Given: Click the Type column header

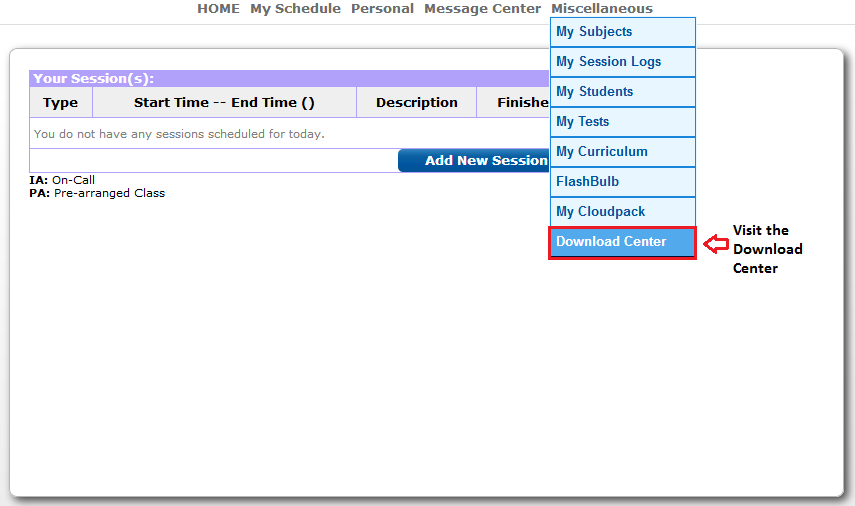Looking at the screenshot, I should (61, 103).
